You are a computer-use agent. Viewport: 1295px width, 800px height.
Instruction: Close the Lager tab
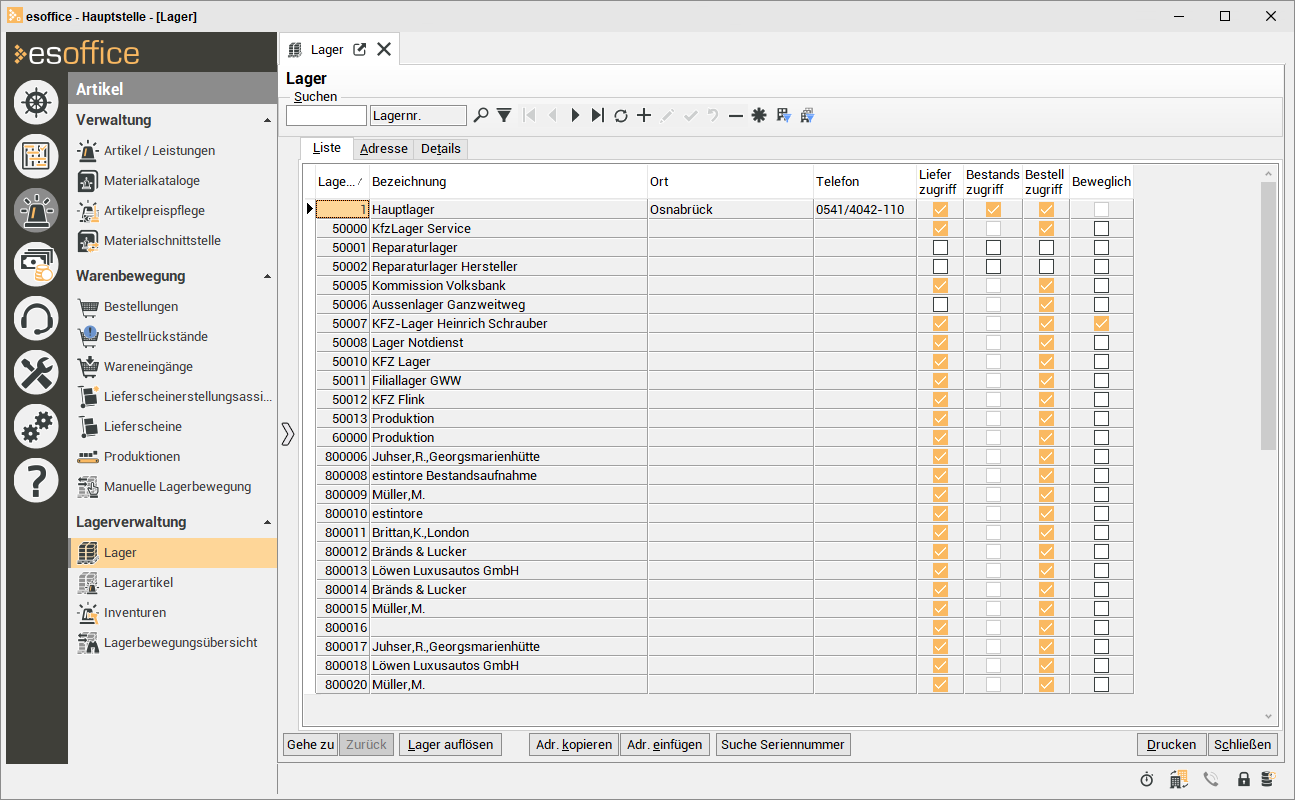(384, 49)
